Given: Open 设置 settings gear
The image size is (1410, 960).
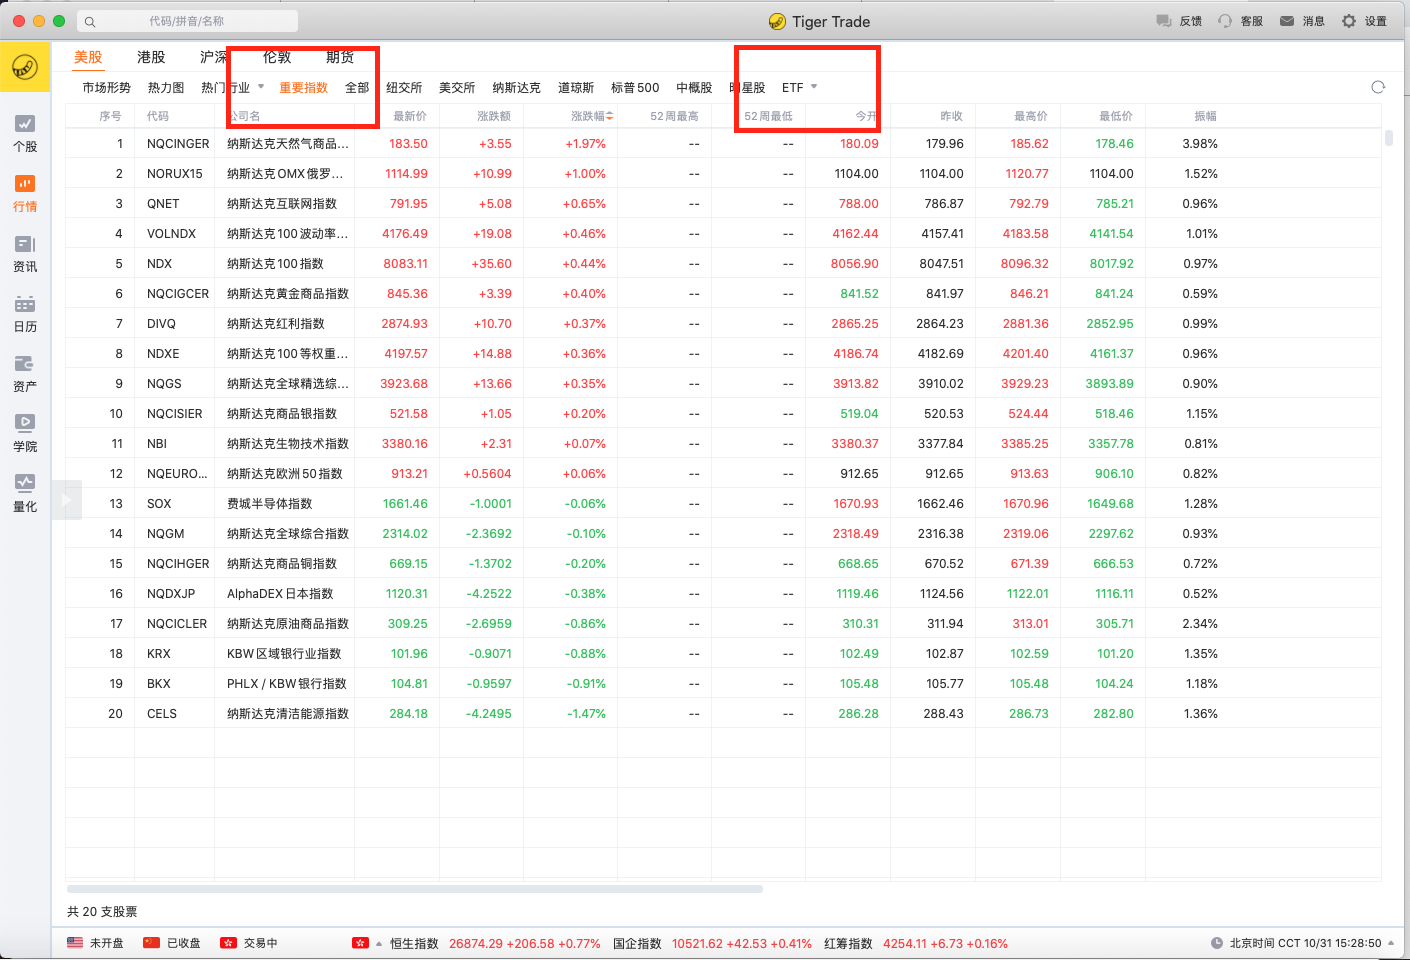Looking at the screenshot, I should [x=1349, y=21].
